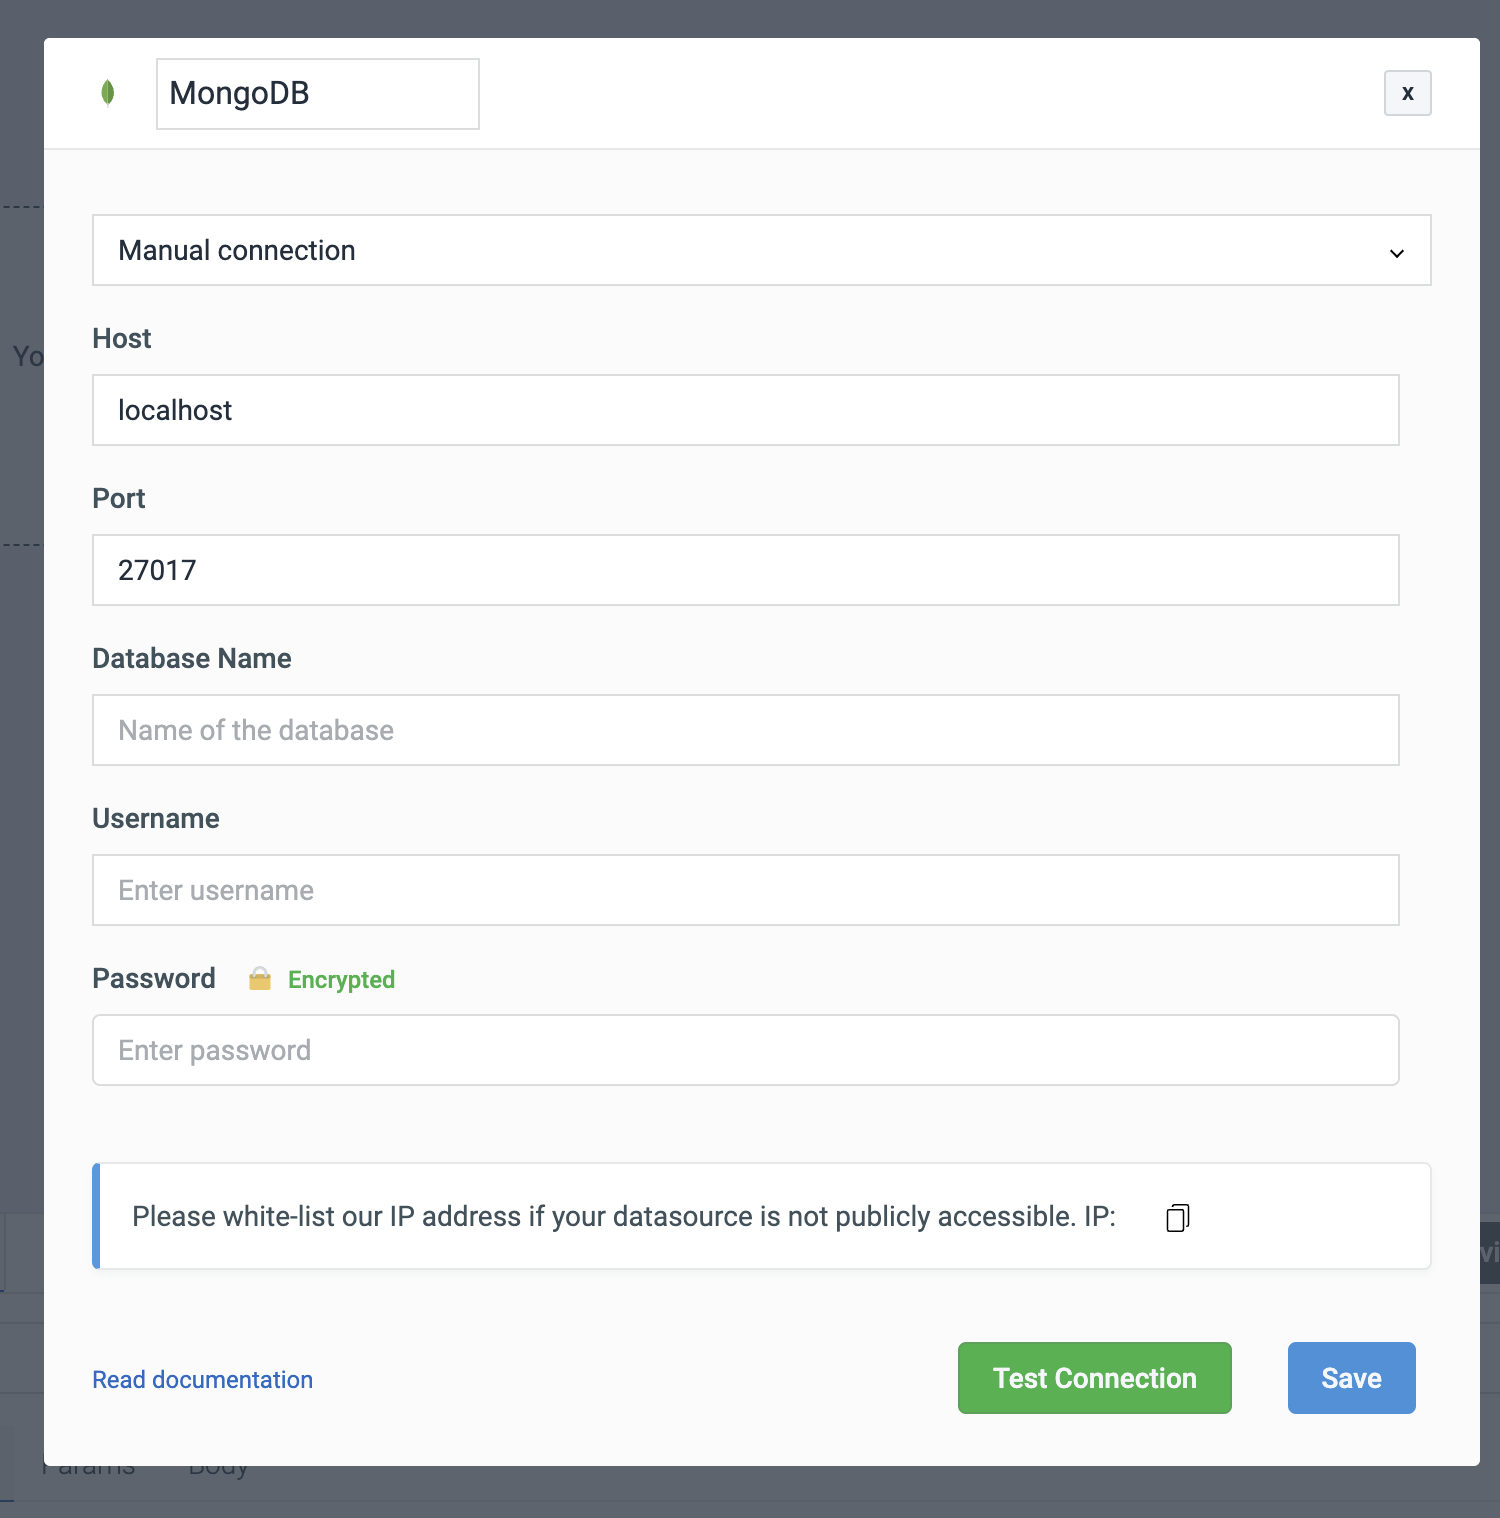Click the Encrypted label beside the lock icon
This screenshot has height=1518, width=1500.
coord(340,980)
